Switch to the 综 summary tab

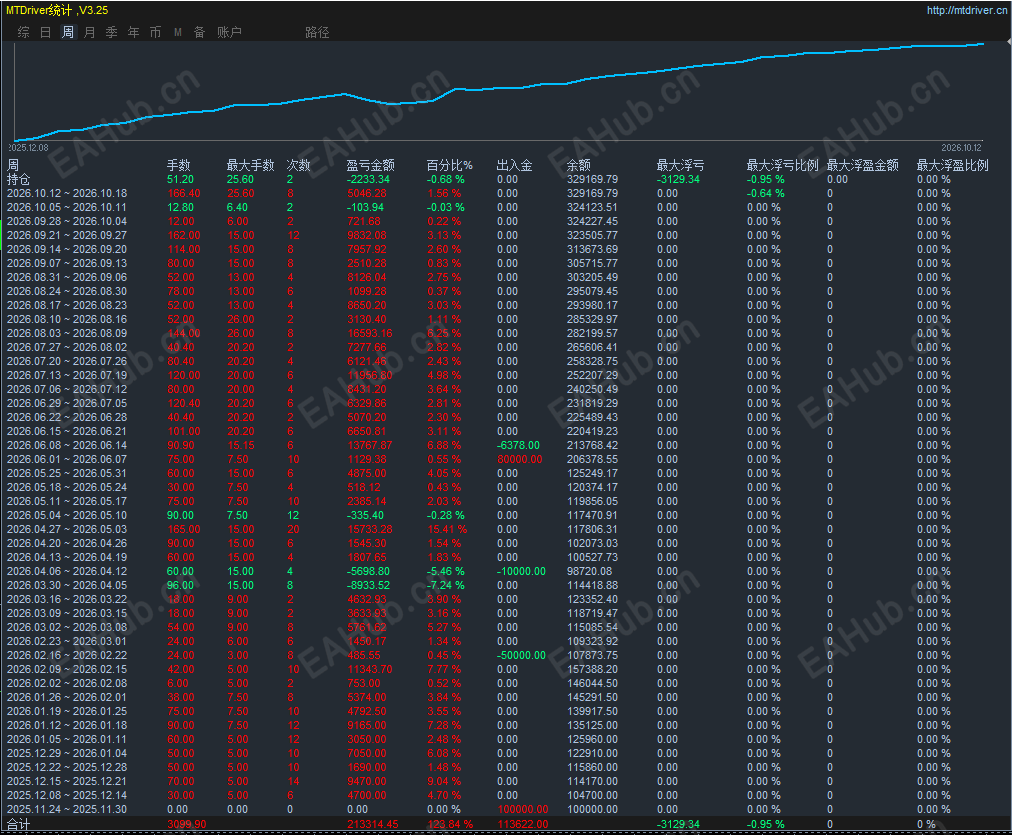click(24, 32)
